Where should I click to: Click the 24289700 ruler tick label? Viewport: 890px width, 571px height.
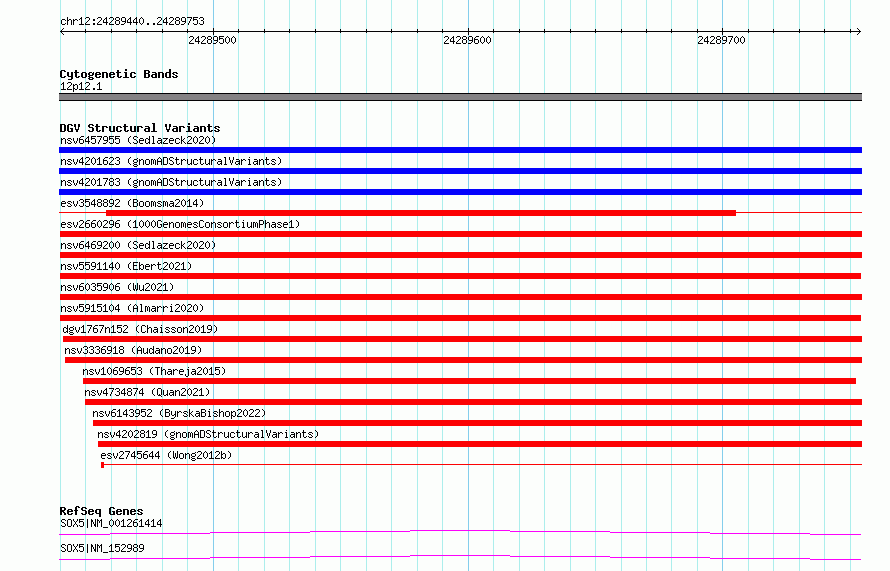(x=721, y=40)
